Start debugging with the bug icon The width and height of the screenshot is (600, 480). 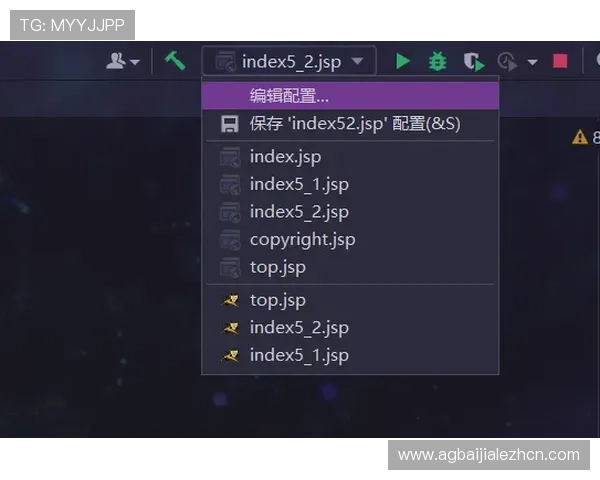pos(437,61)
